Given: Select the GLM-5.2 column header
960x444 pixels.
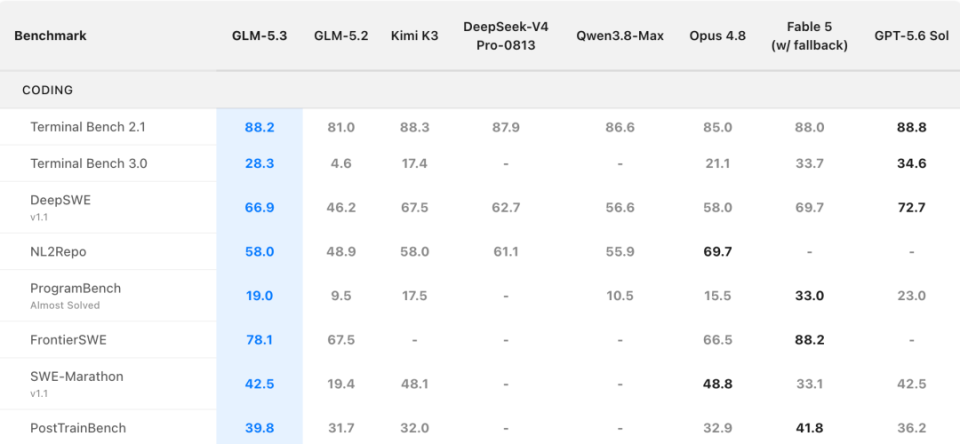Looking at the screenshot, I should 341,36.
